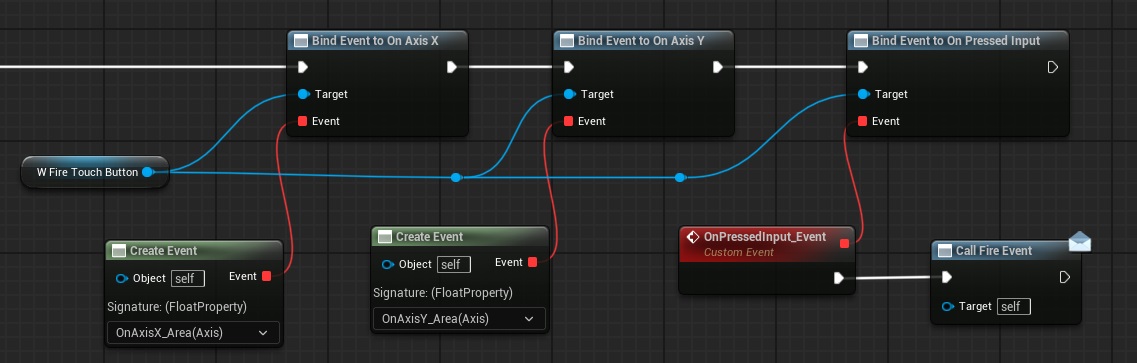Viewport: 1137px width, 363px height.
Task: Select the Bind Event to On Pressed Input node title
Action: [x=956, y=41]
